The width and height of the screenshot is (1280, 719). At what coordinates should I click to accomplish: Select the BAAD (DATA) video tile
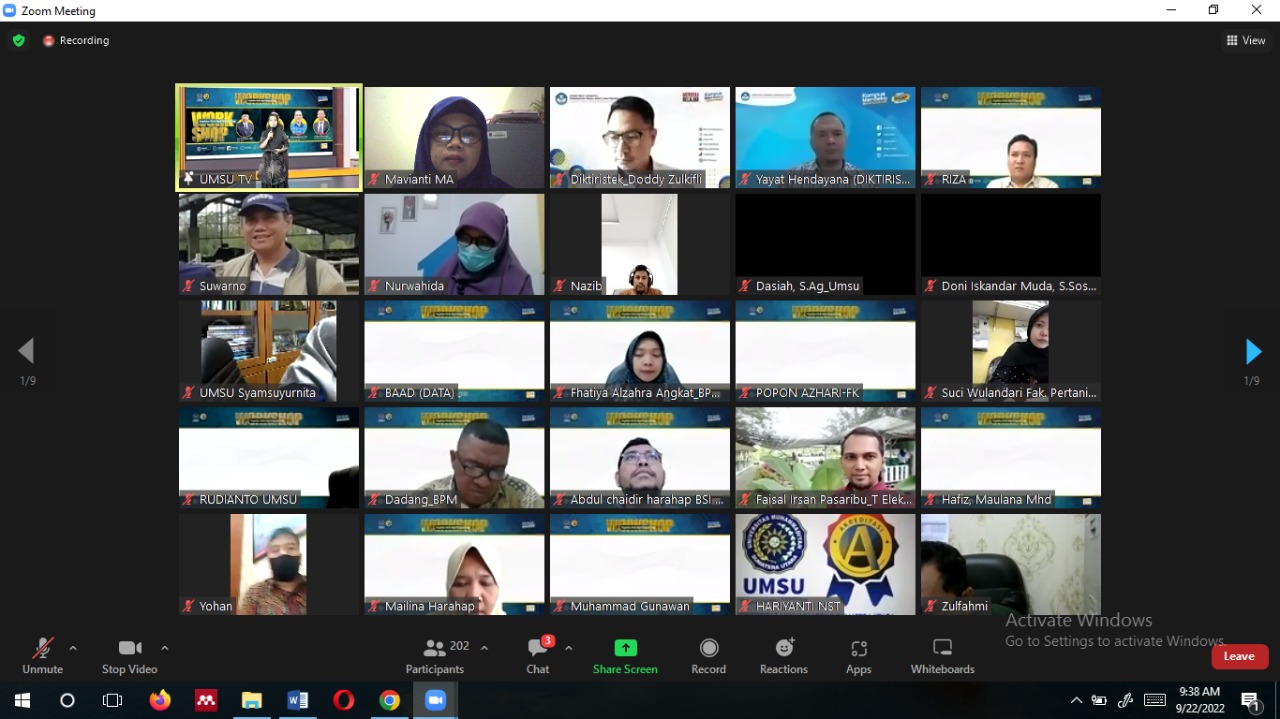[x=455, y=351]
